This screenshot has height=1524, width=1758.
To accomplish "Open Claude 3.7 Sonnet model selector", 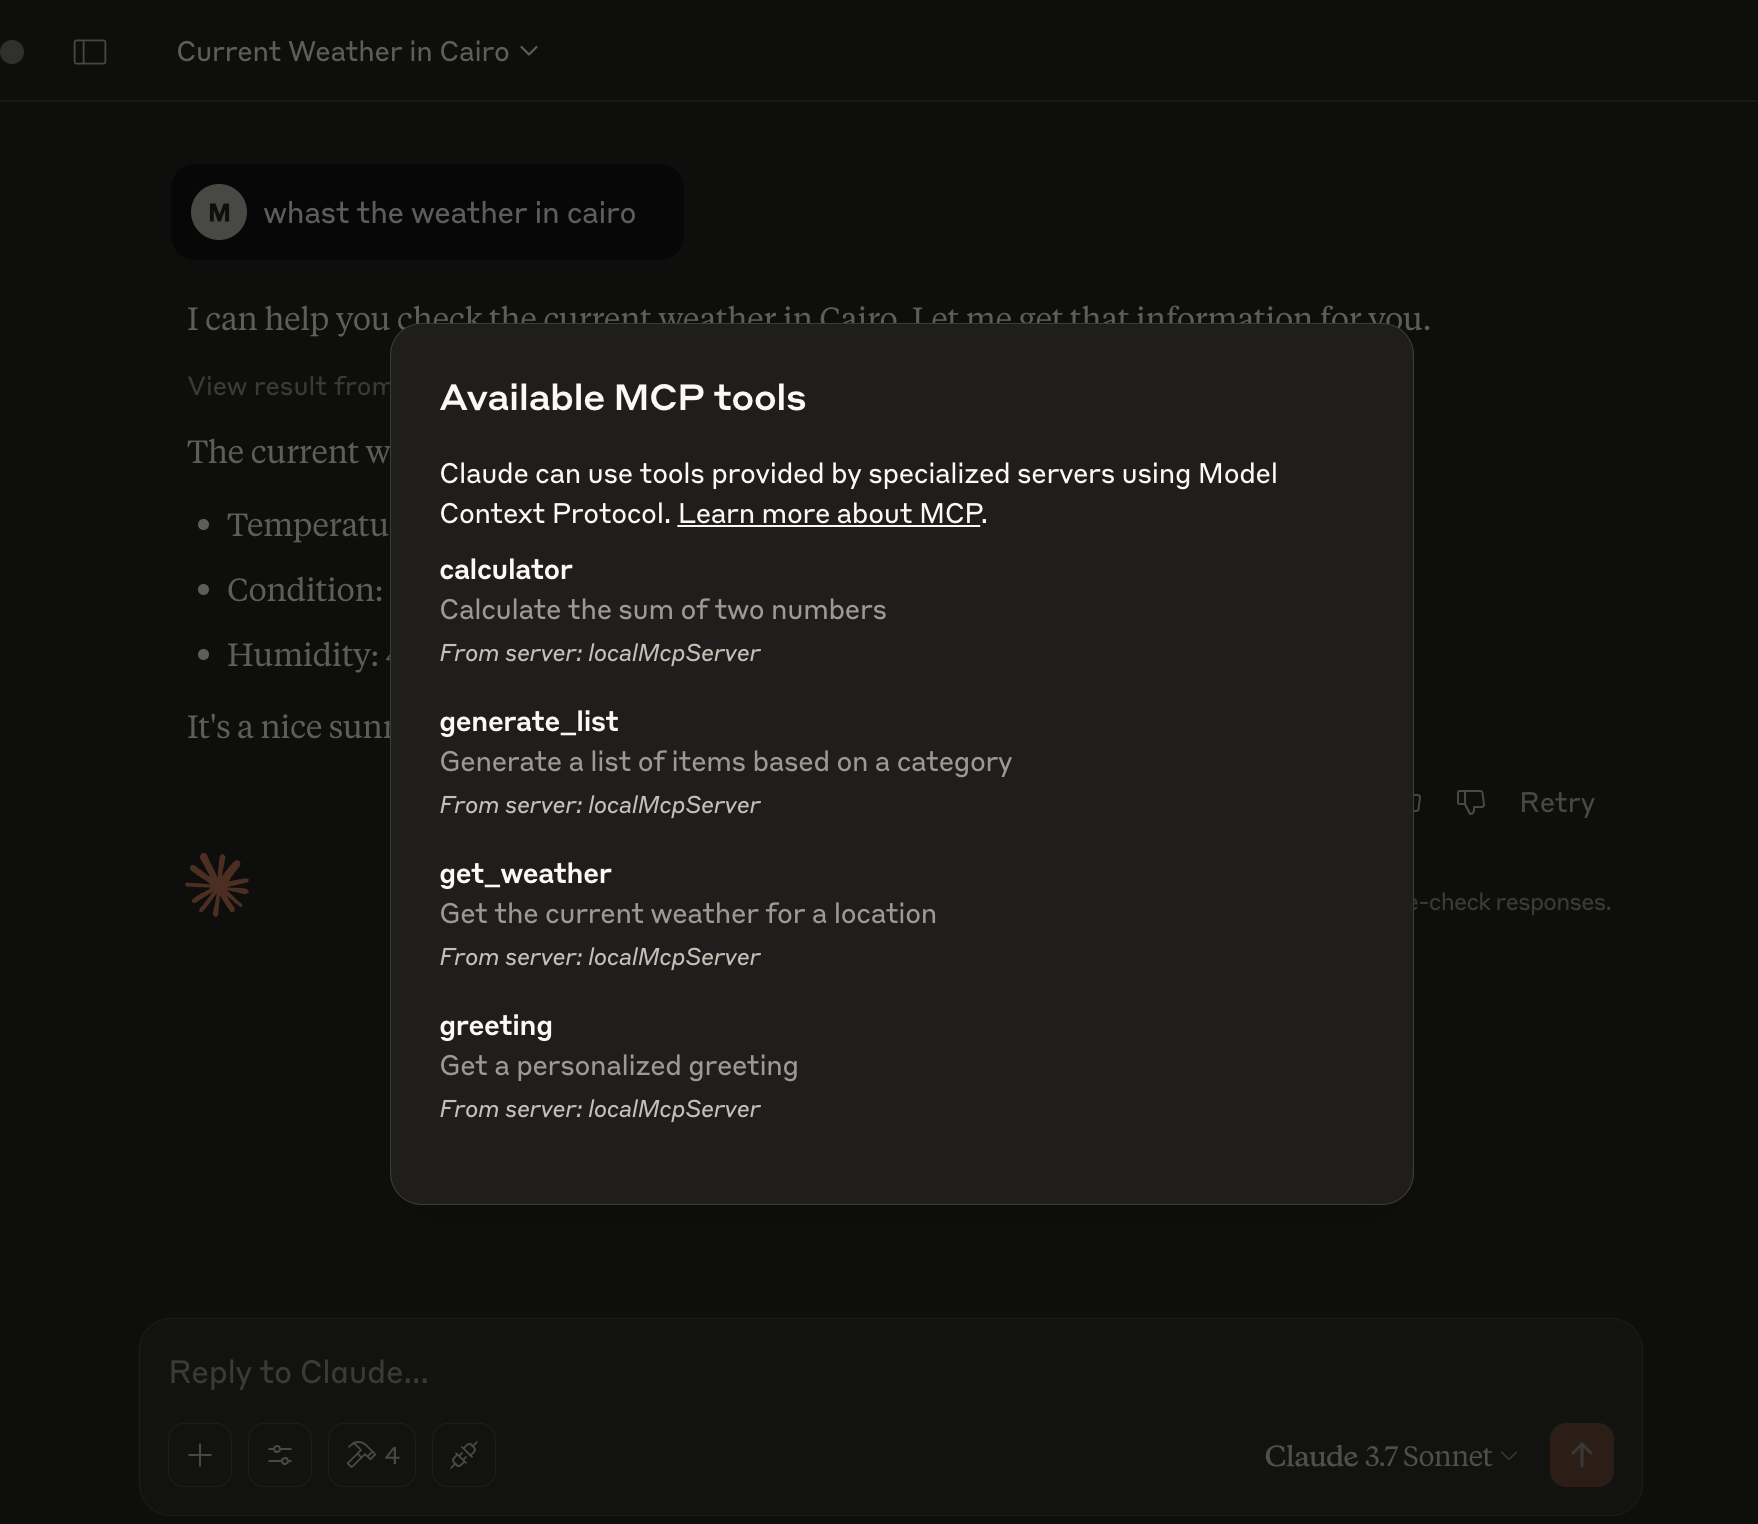I will (1391, 1456).
